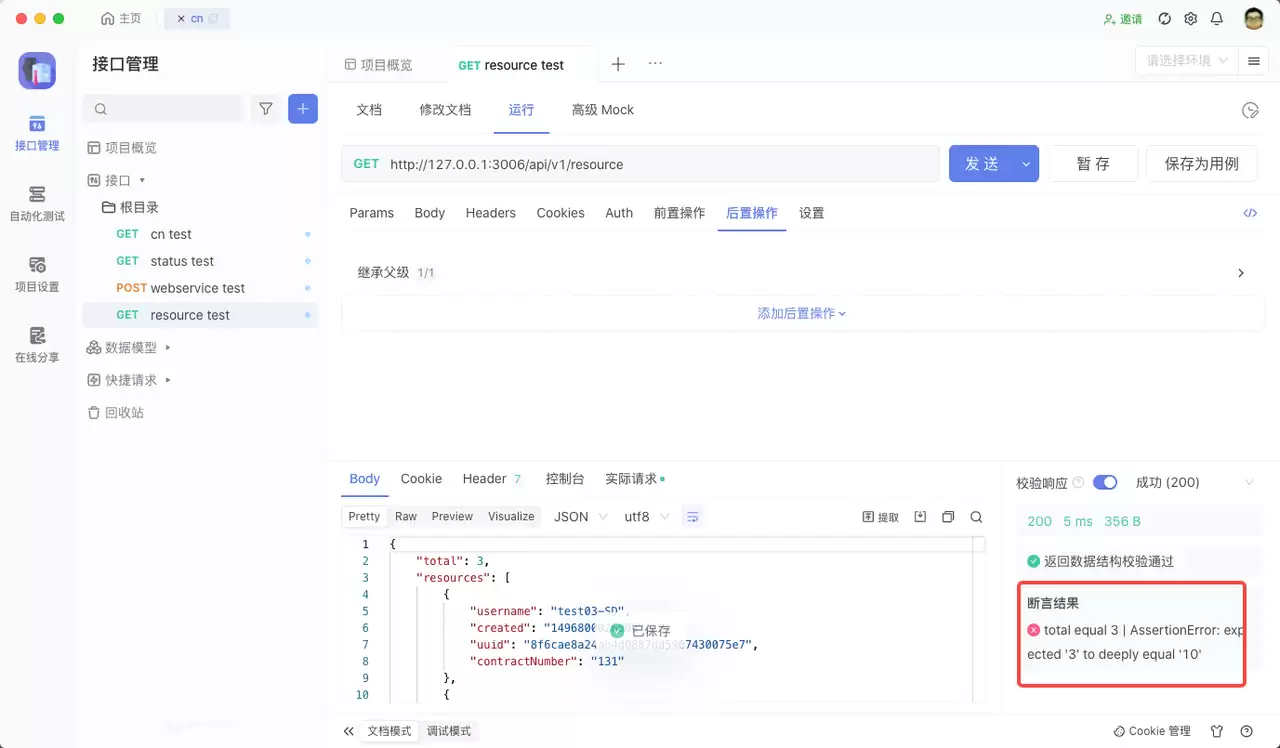Viewport: 1280px width, 748px height.
Task: Click the request URL input field
Action: [640, 164]
